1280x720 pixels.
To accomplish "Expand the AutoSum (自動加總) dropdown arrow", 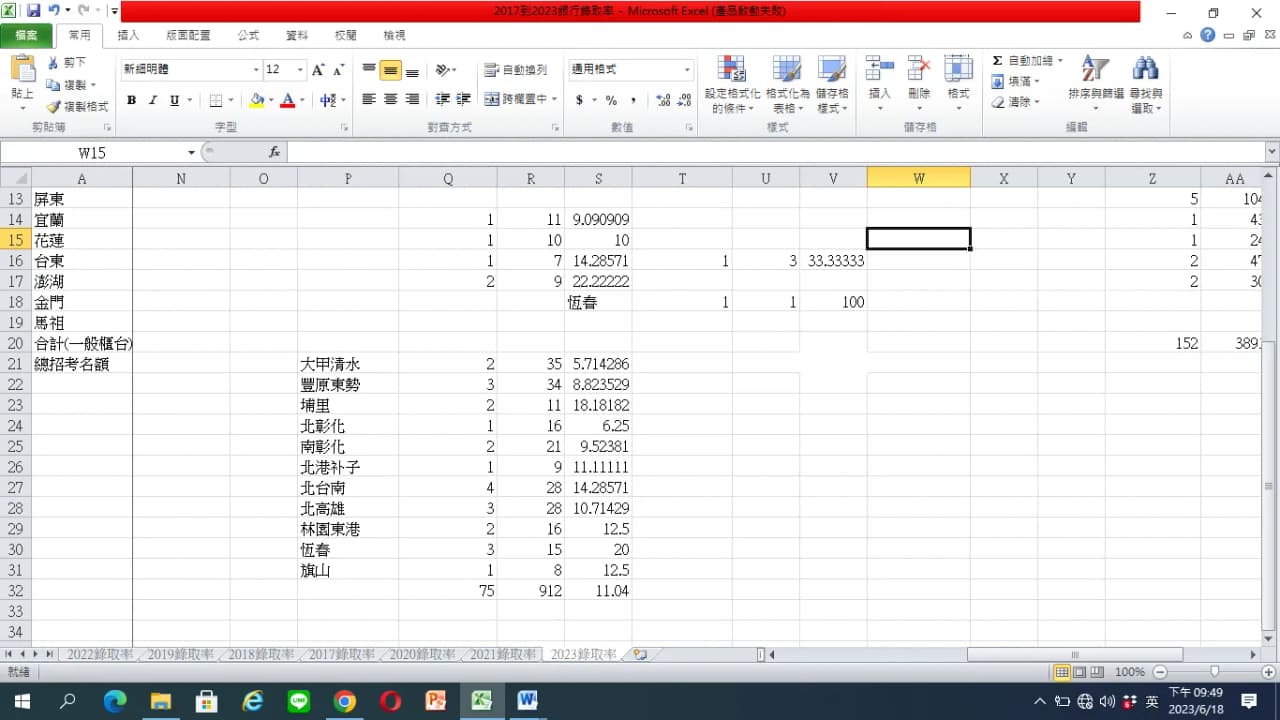I will point(1060,61).
